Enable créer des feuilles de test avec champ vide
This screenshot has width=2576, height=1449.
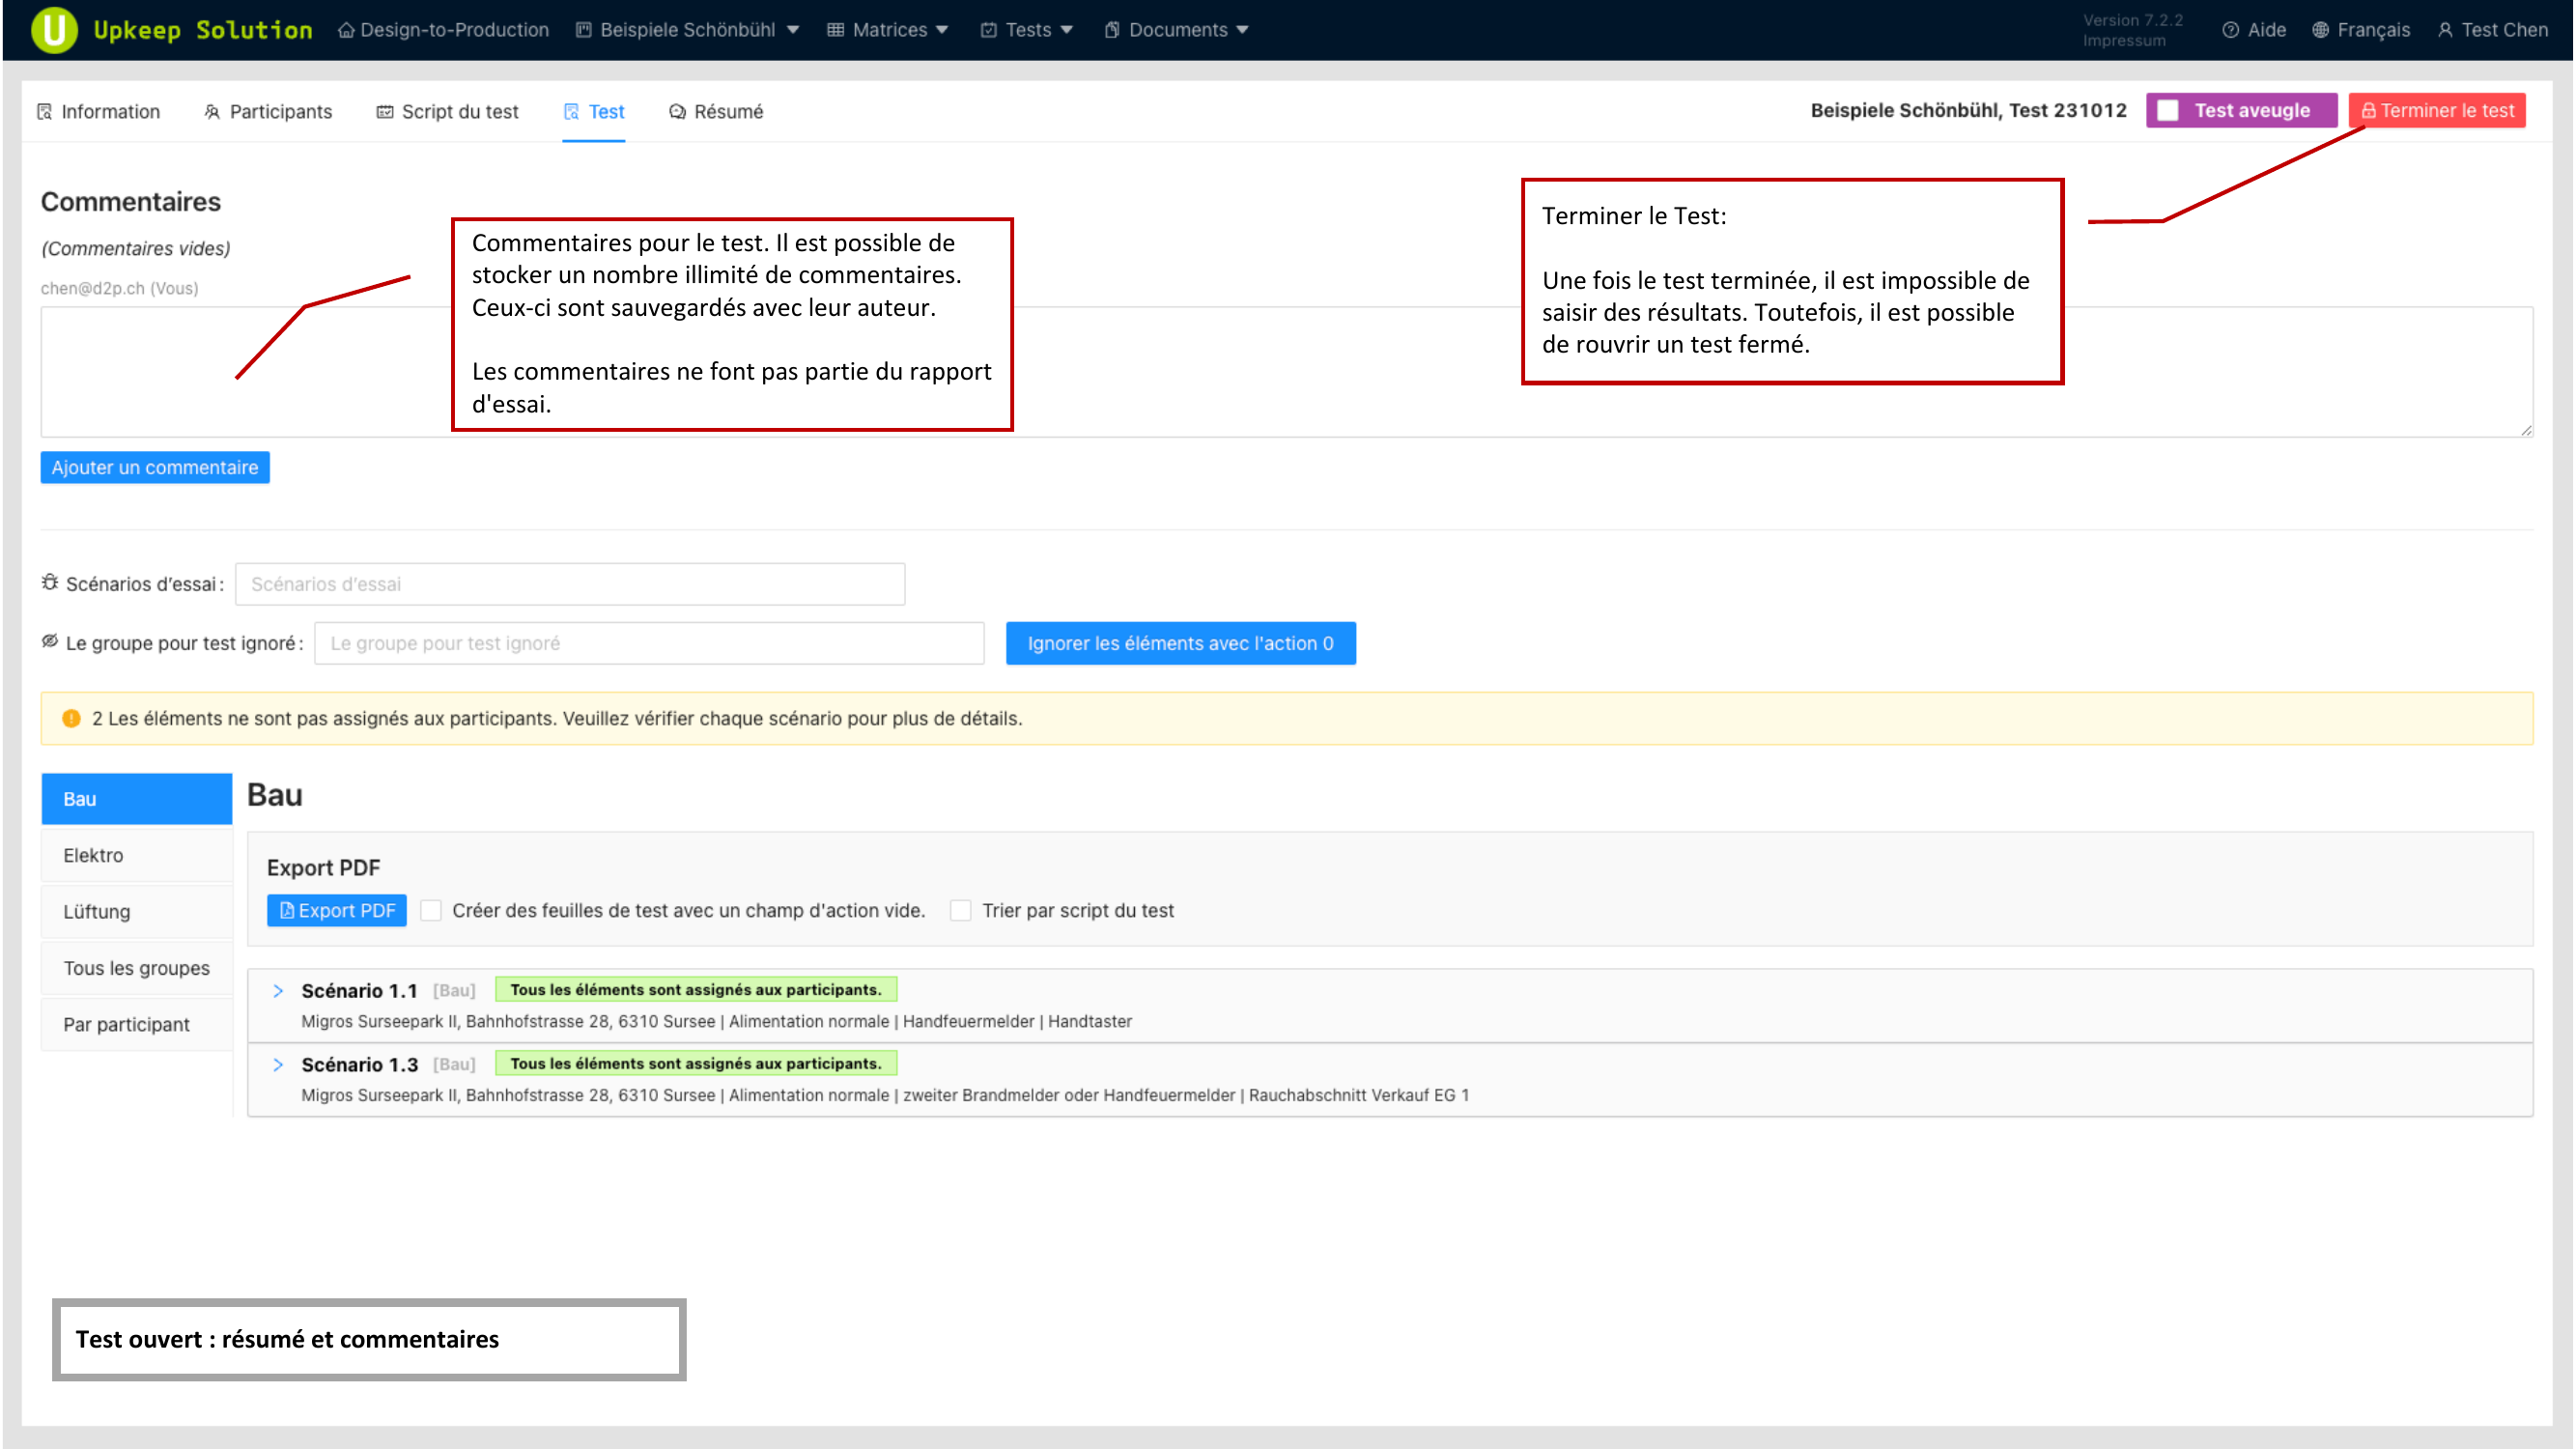click(431, 910)
